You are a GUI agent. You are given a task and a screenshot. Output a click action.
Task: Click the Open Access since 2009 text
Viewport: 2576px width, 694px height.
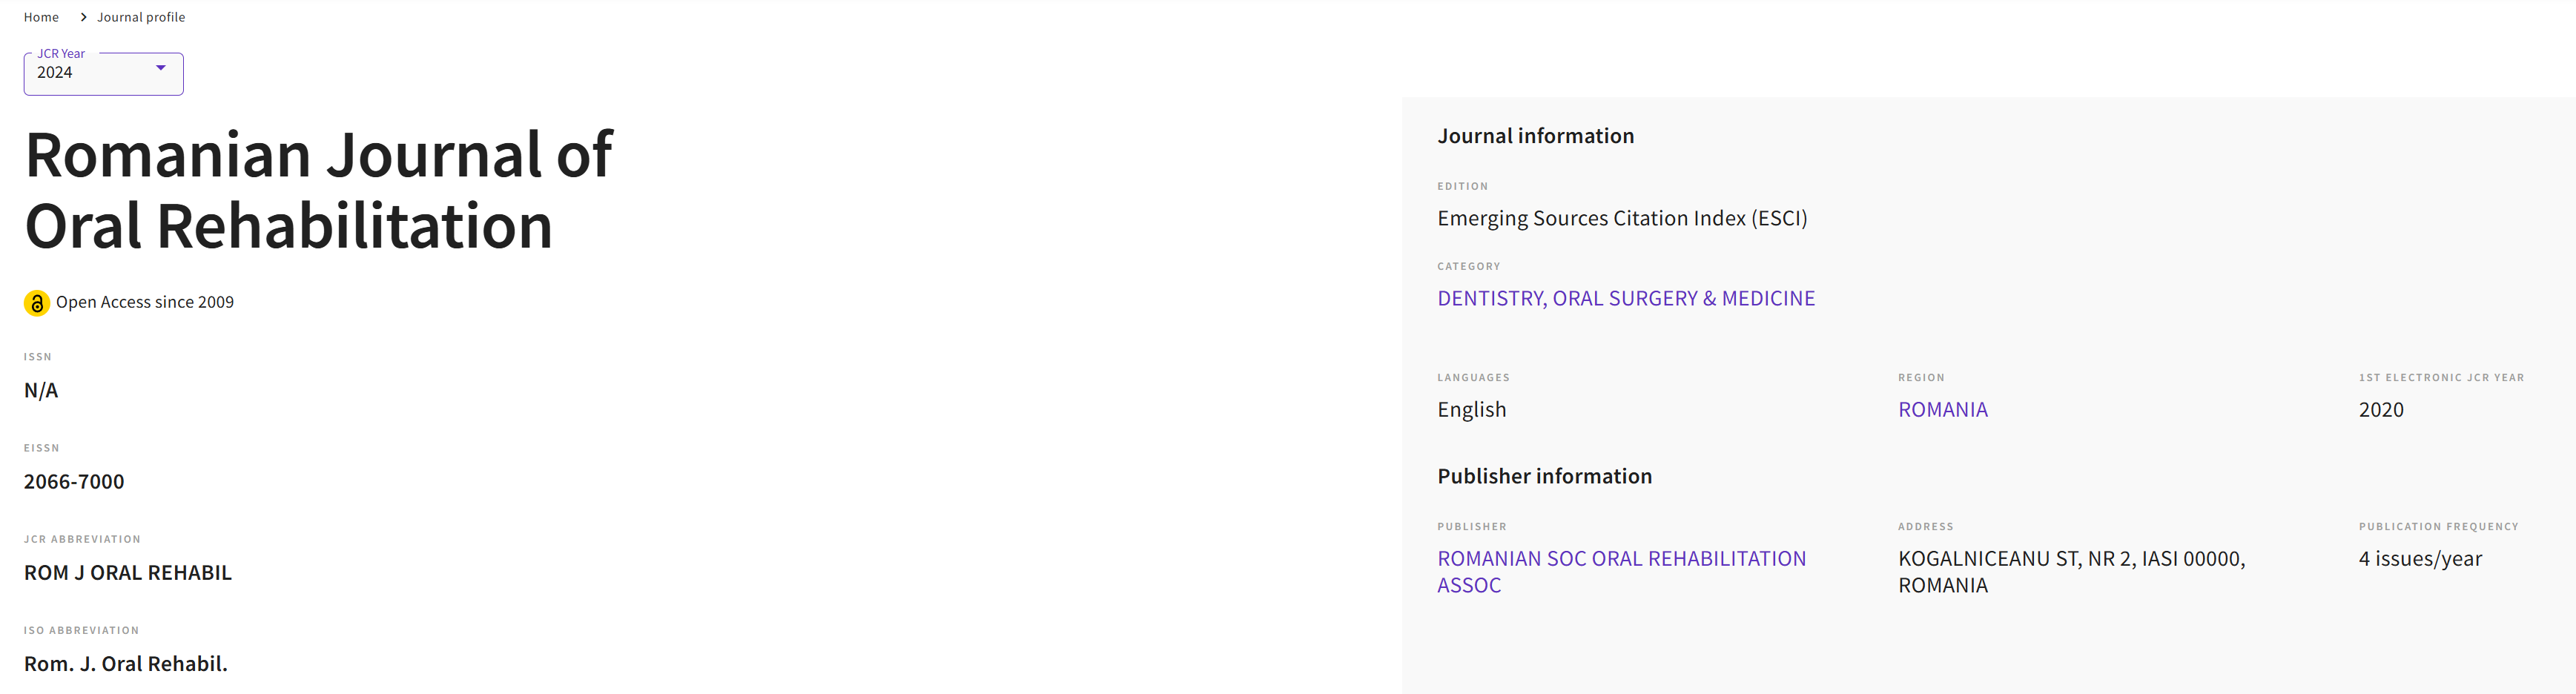145,302
